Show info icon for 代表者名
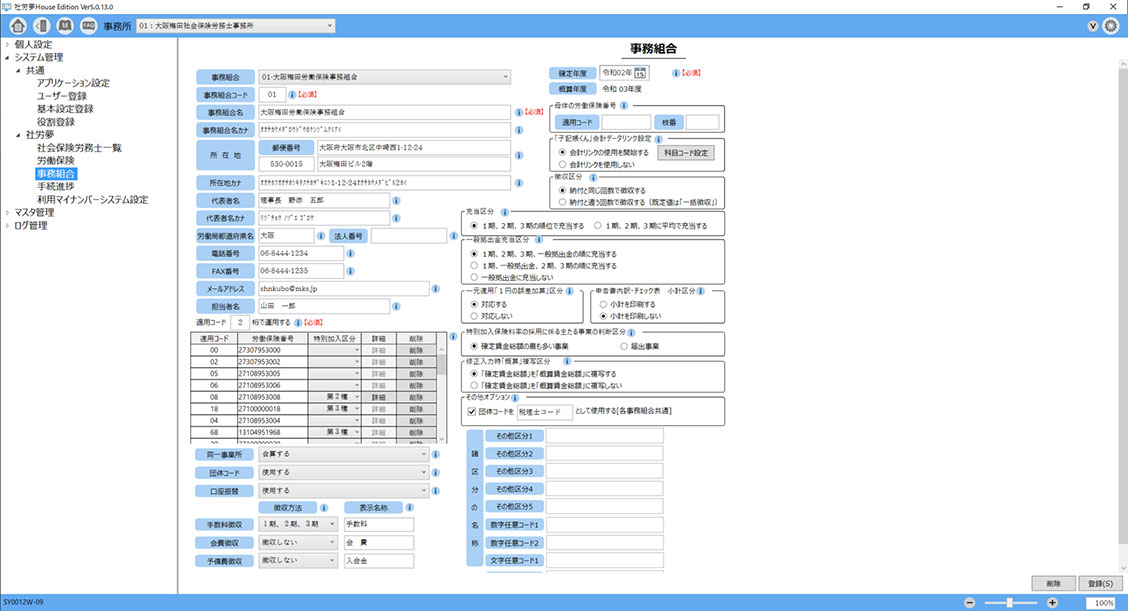1128x611 pixels. point(396,201)
